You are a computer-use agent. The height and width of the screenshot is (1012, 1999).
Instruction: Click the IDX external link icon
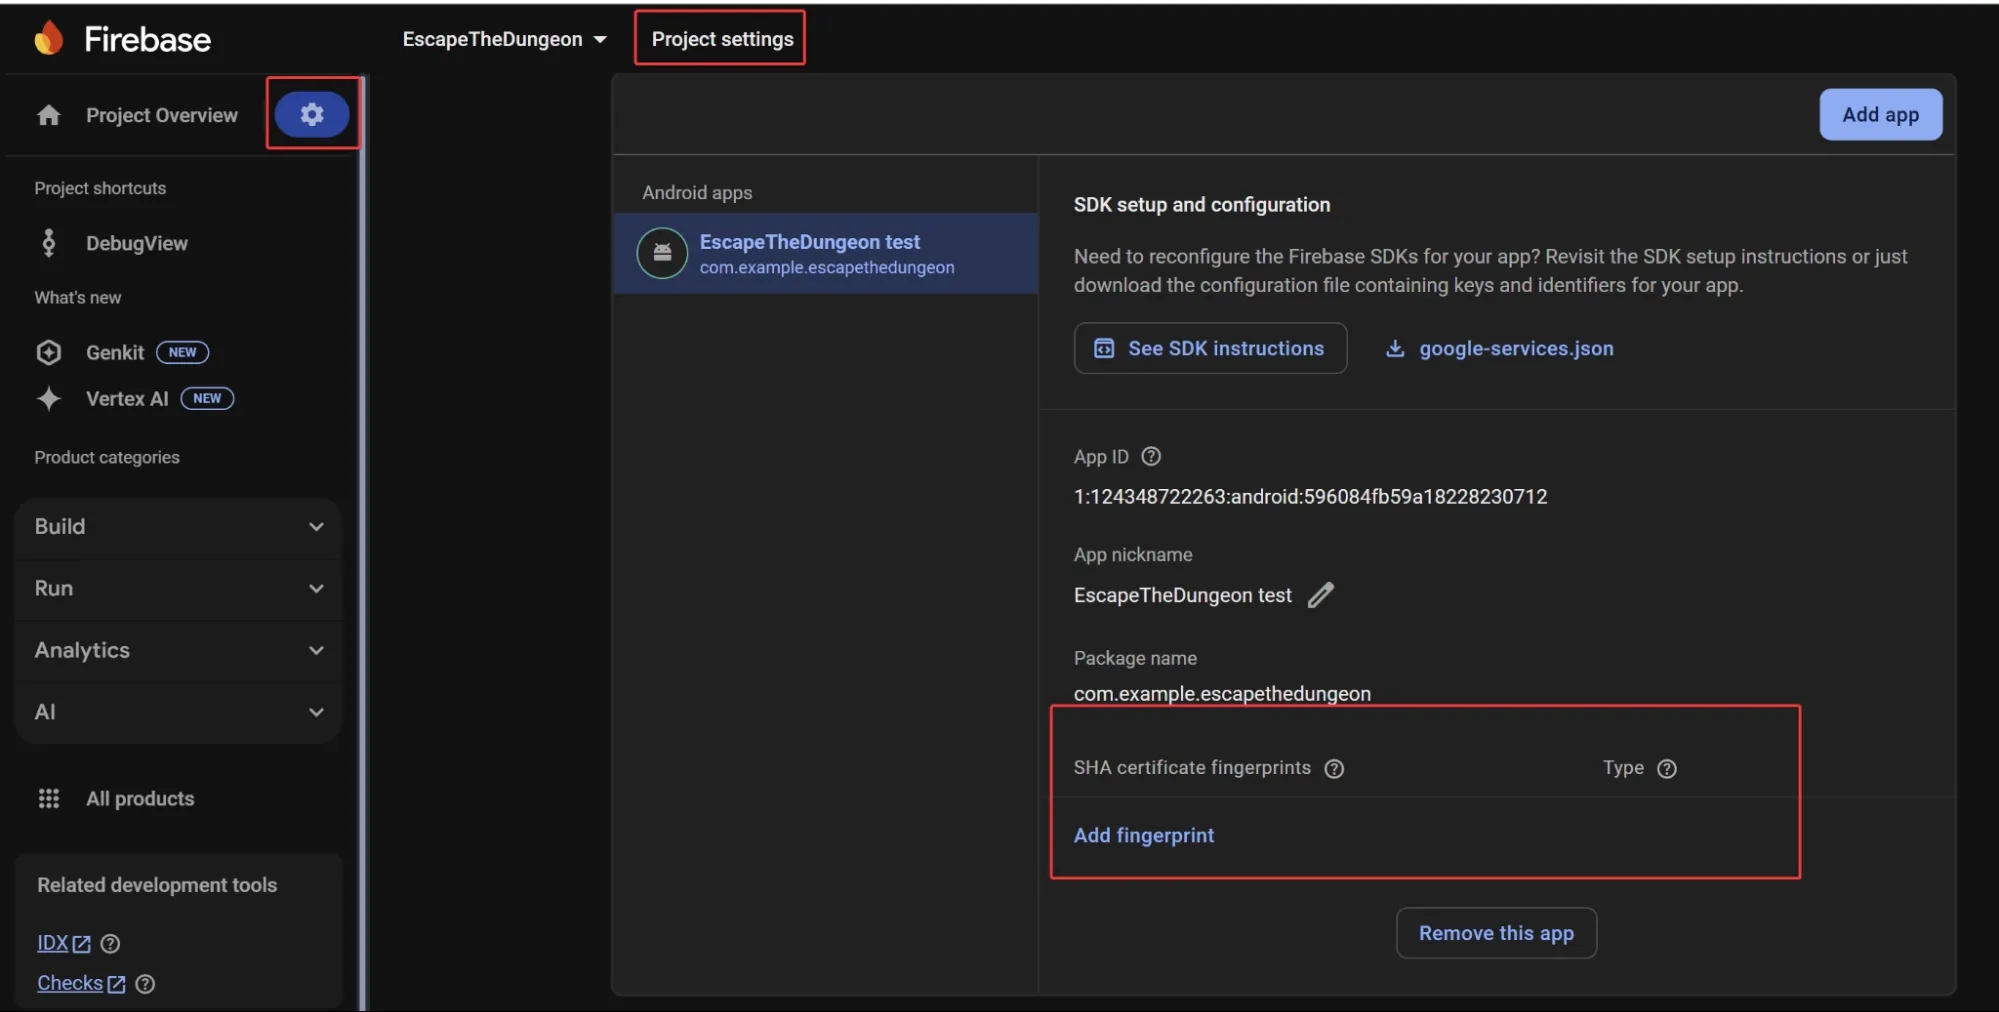coord(82,944)
